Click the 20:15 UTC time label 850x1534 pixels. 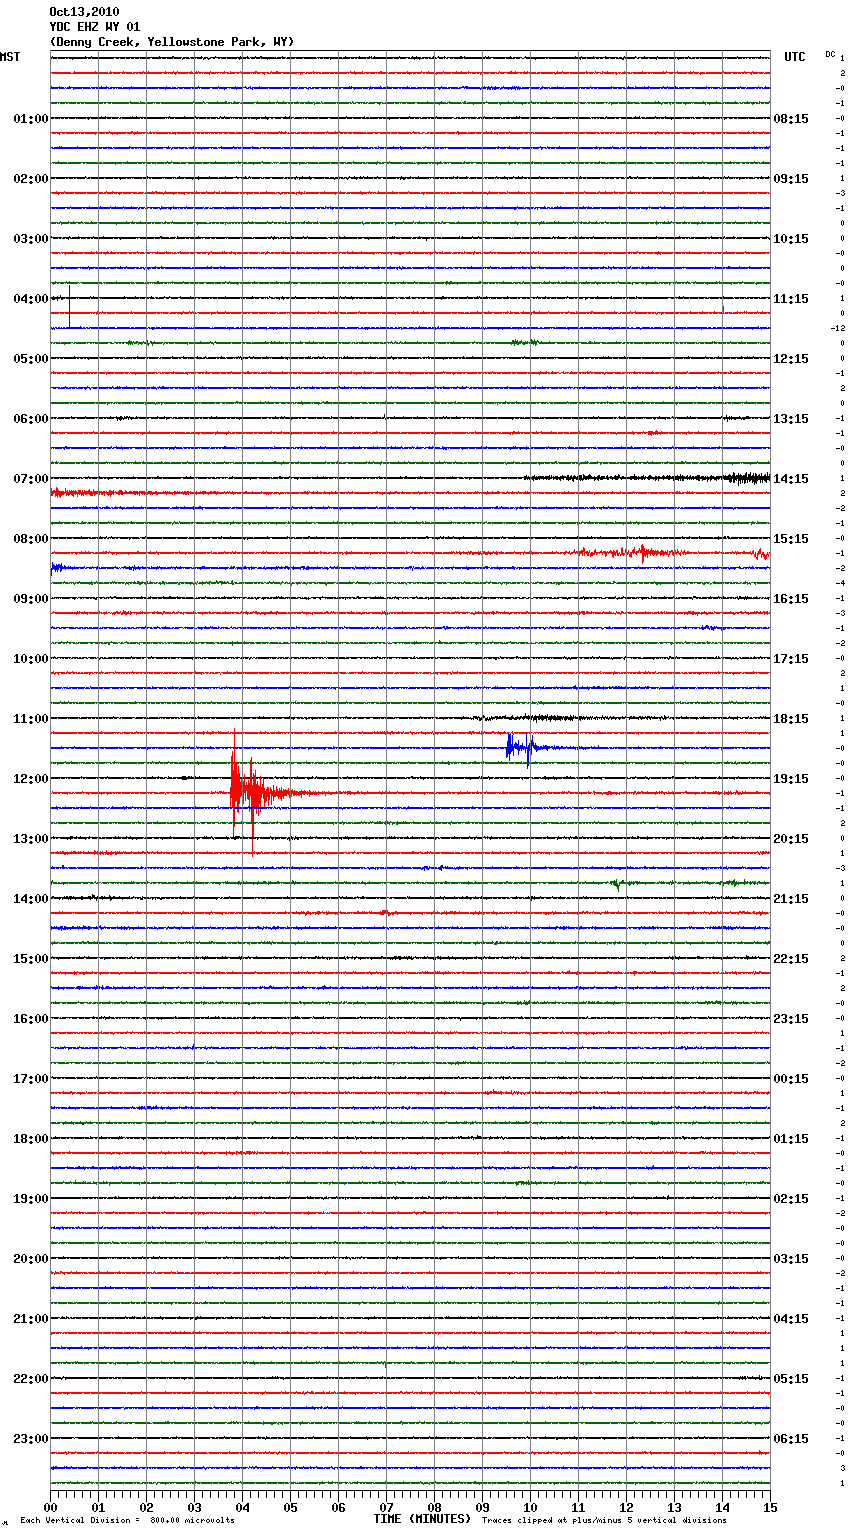click(x=791, y=839)
